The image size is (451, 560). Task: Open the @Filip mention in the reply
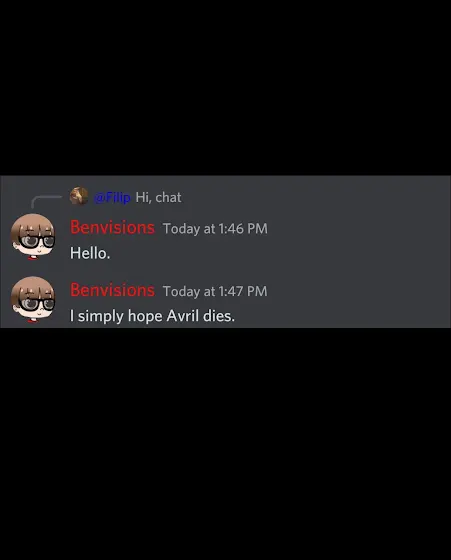coord(112,197)
